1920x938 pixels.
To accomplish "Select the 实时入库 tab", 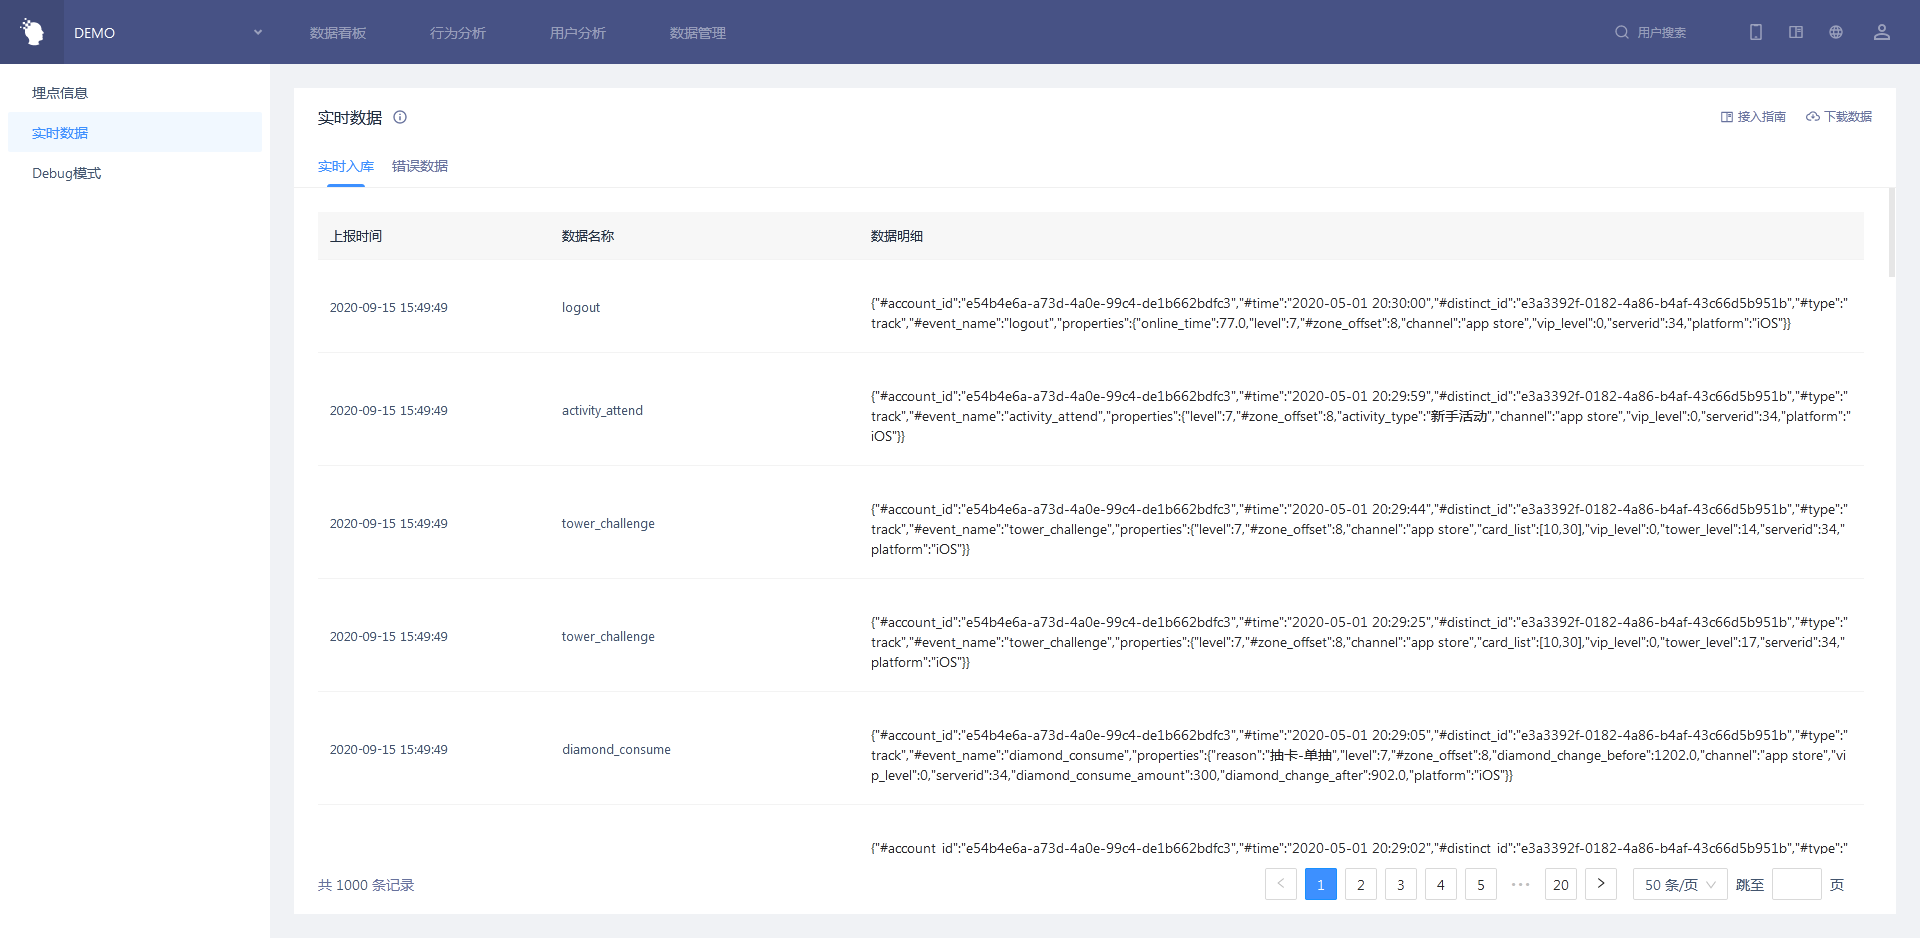I will coord(345,166).
